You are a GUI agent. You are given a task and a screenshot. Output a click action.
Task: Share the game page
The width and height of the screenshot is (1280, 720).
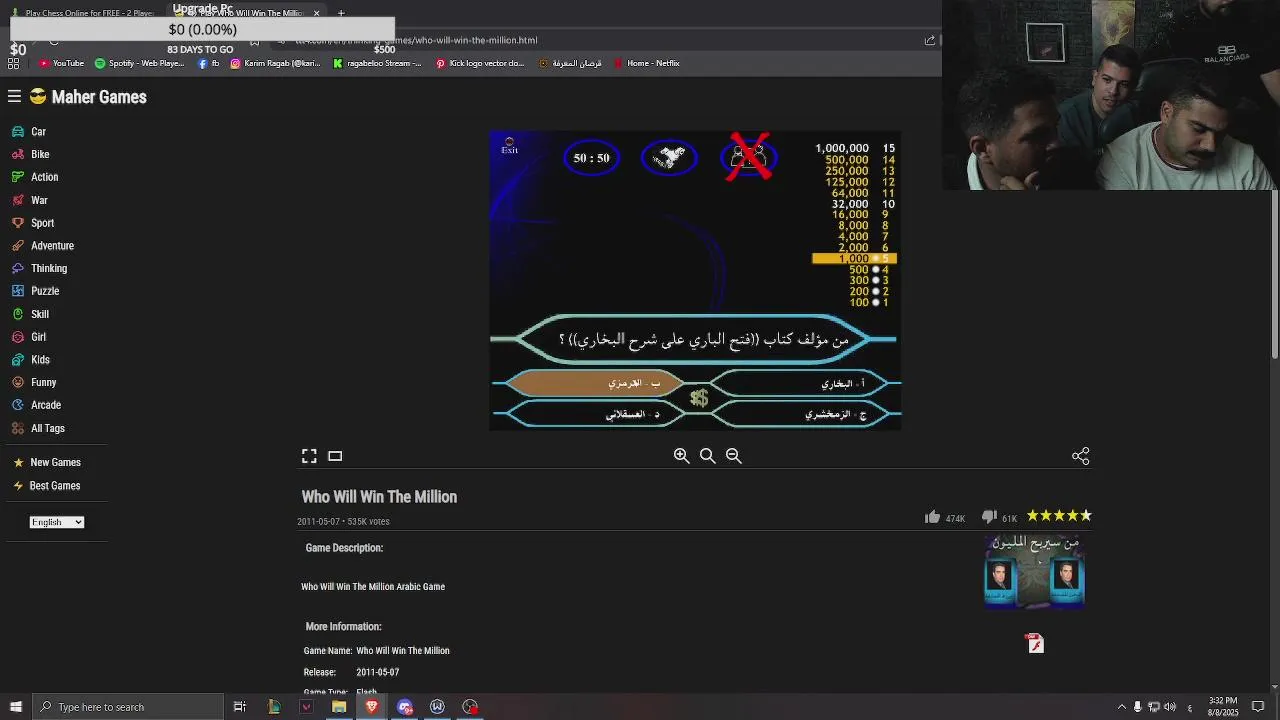(1080, 456)
